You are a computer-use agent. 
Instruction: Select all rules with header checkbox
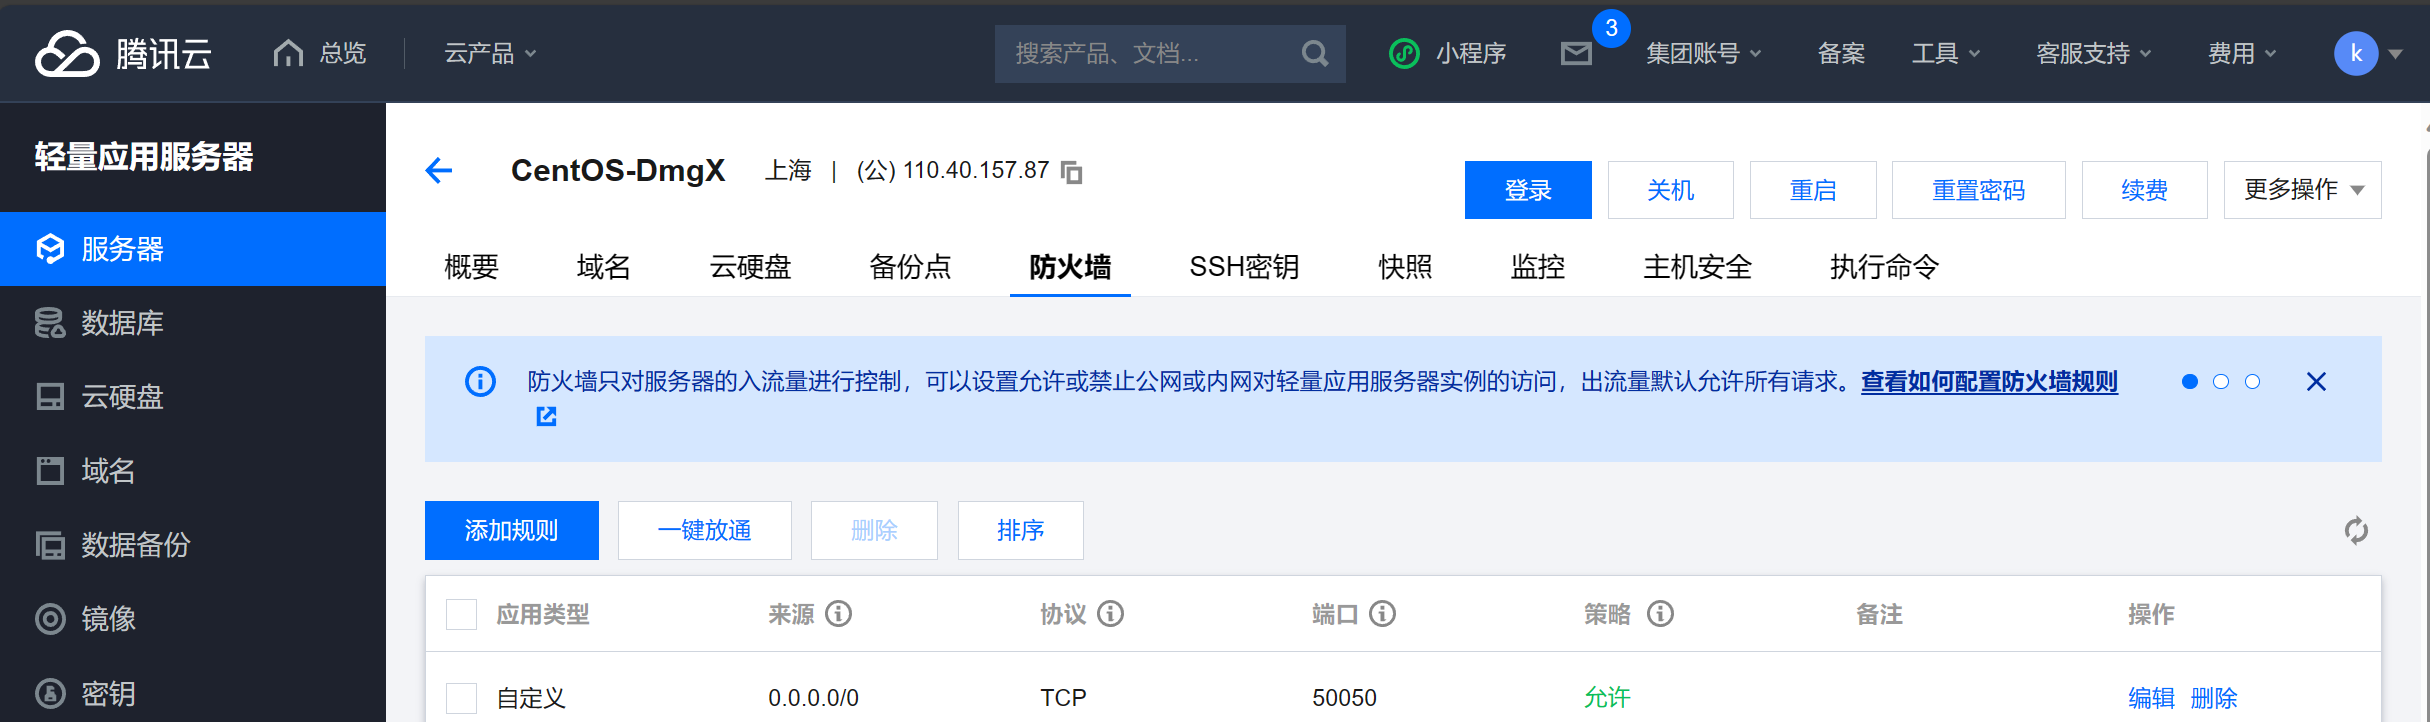pos(461,614)
